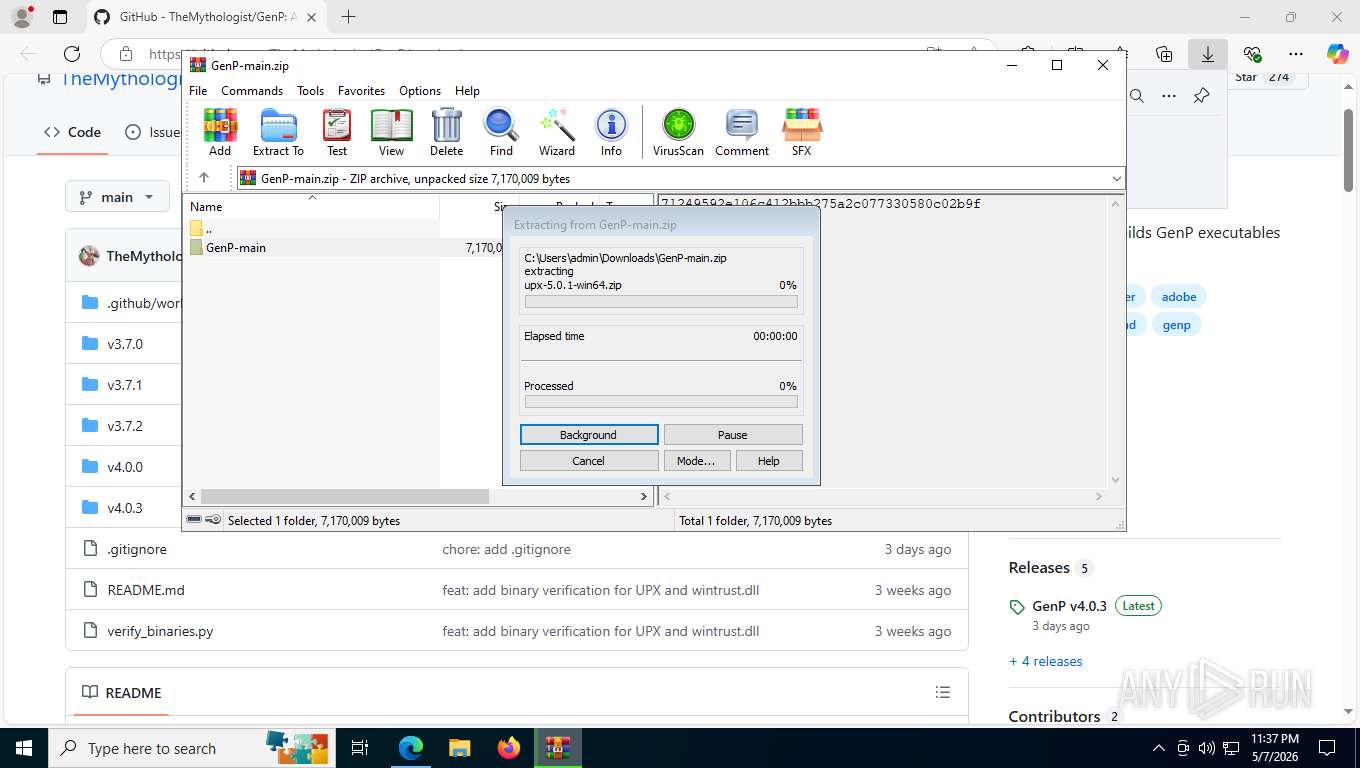The height and width of the screenshot is (768, 1360).
Task: Click the SFX toolbar icon
Action: click(801, 132)
